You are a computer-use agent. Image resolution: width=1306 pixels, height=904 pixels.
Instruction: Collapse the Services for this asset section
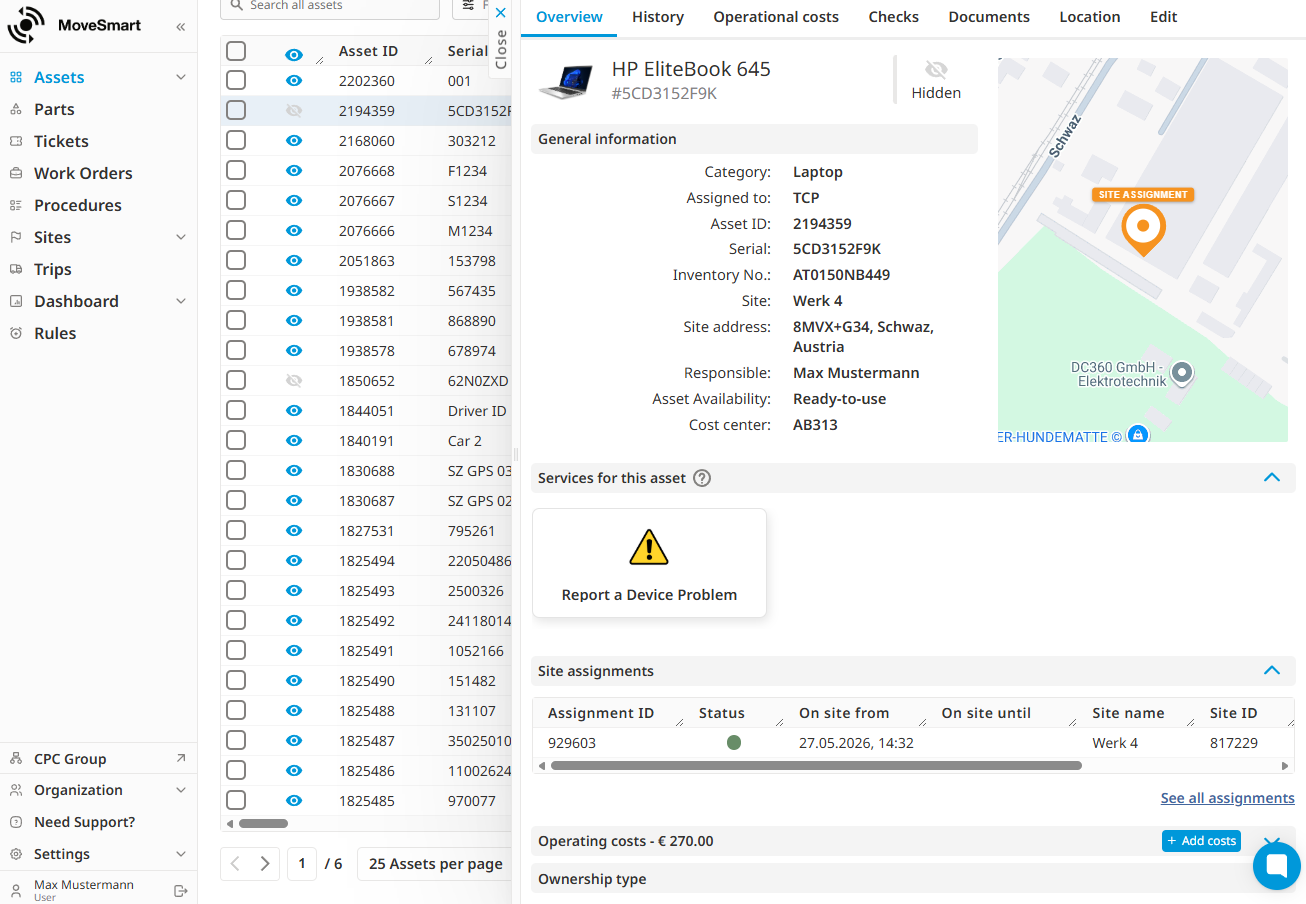[x=1272, y=478]
